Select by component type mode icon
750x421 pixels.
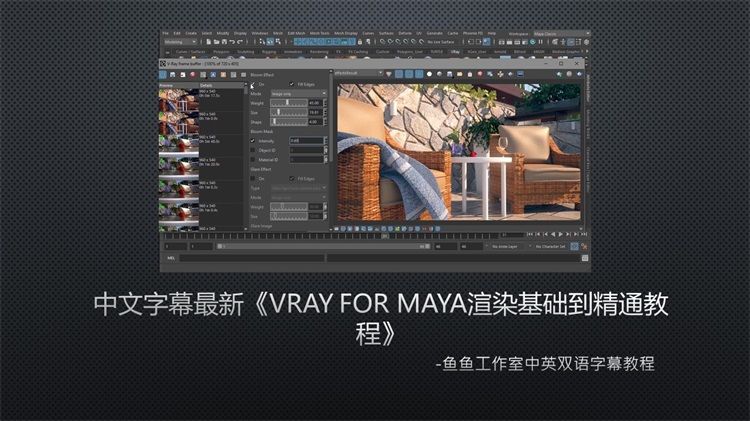coord(278,42)
